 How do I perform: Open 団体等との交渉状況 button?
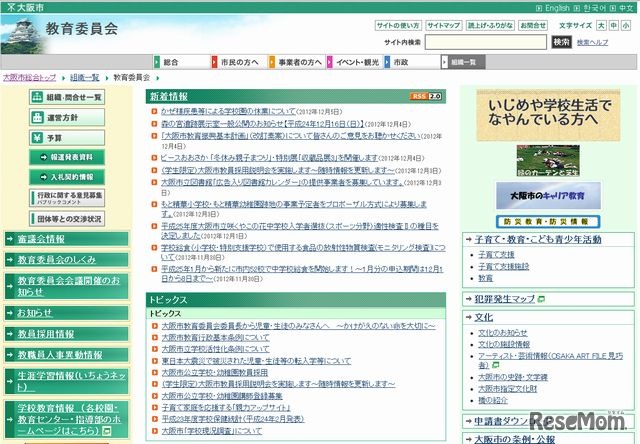pyautogui.click(x=67, y=219)
